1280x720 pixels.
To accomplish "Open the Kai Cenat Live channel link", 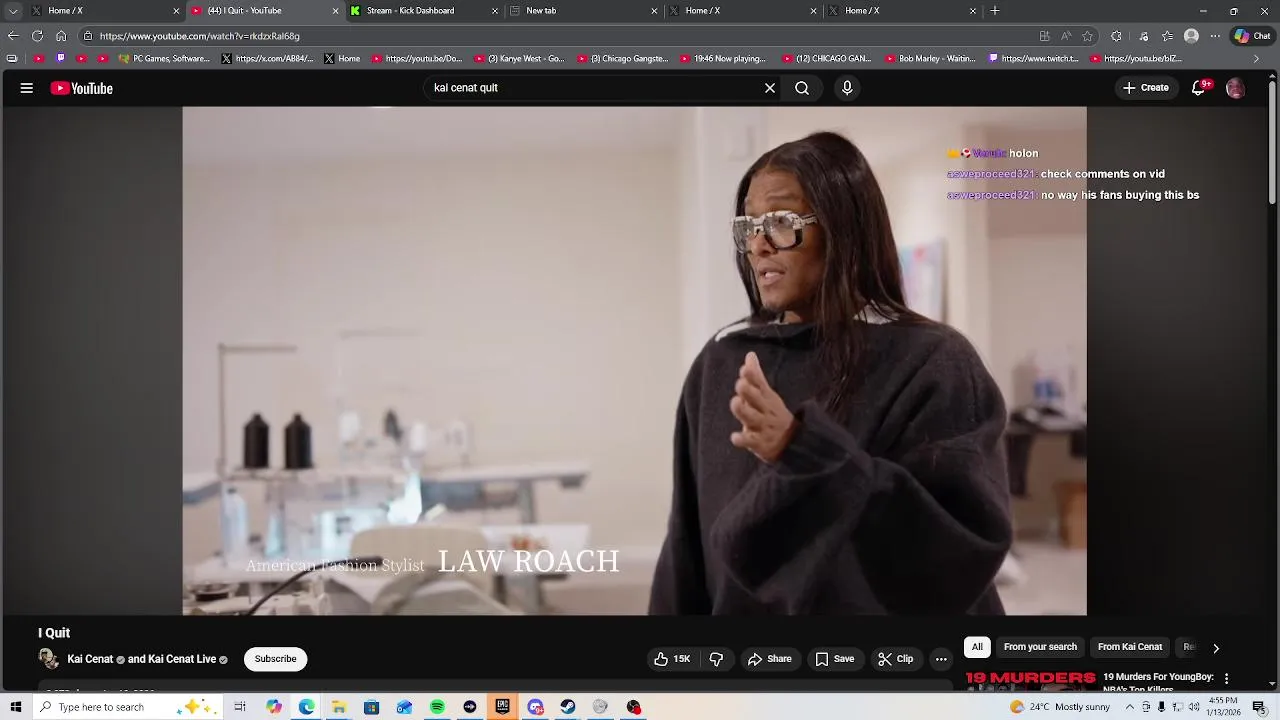I will click(182, 659).
